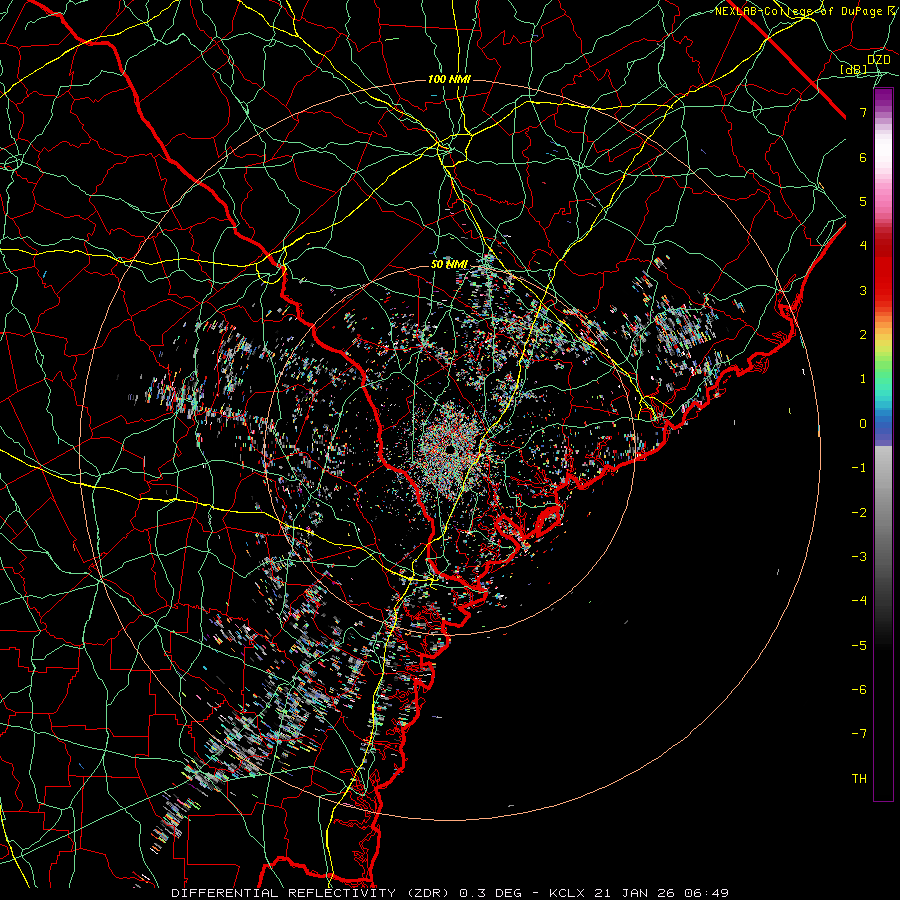Click the radar site center black dot

pos(451,449)
